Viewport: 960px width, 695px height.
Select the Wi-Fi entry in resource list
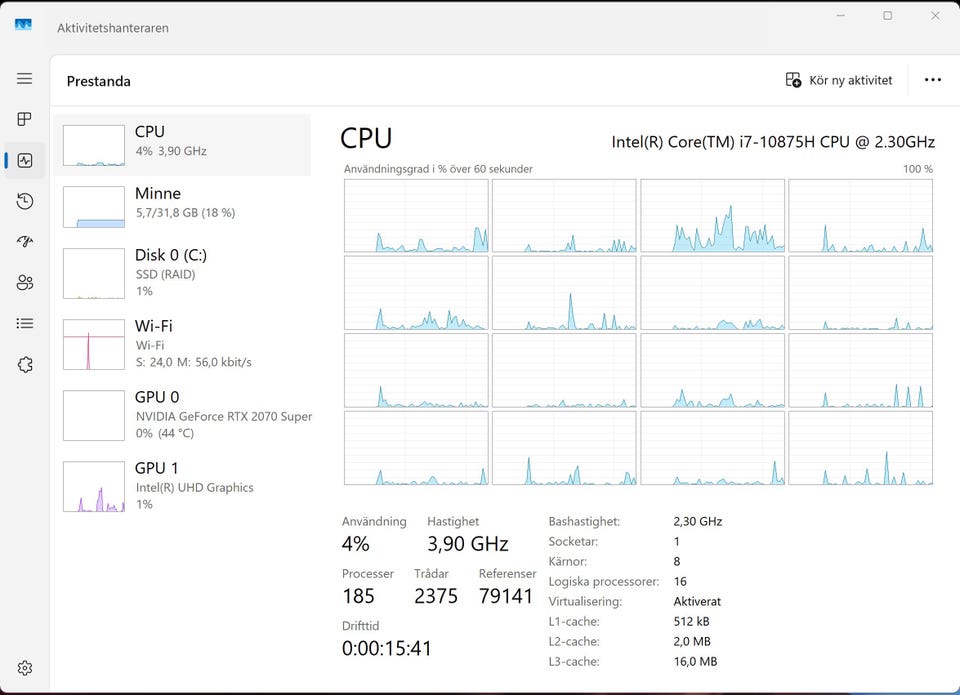[x=182, y=344]
